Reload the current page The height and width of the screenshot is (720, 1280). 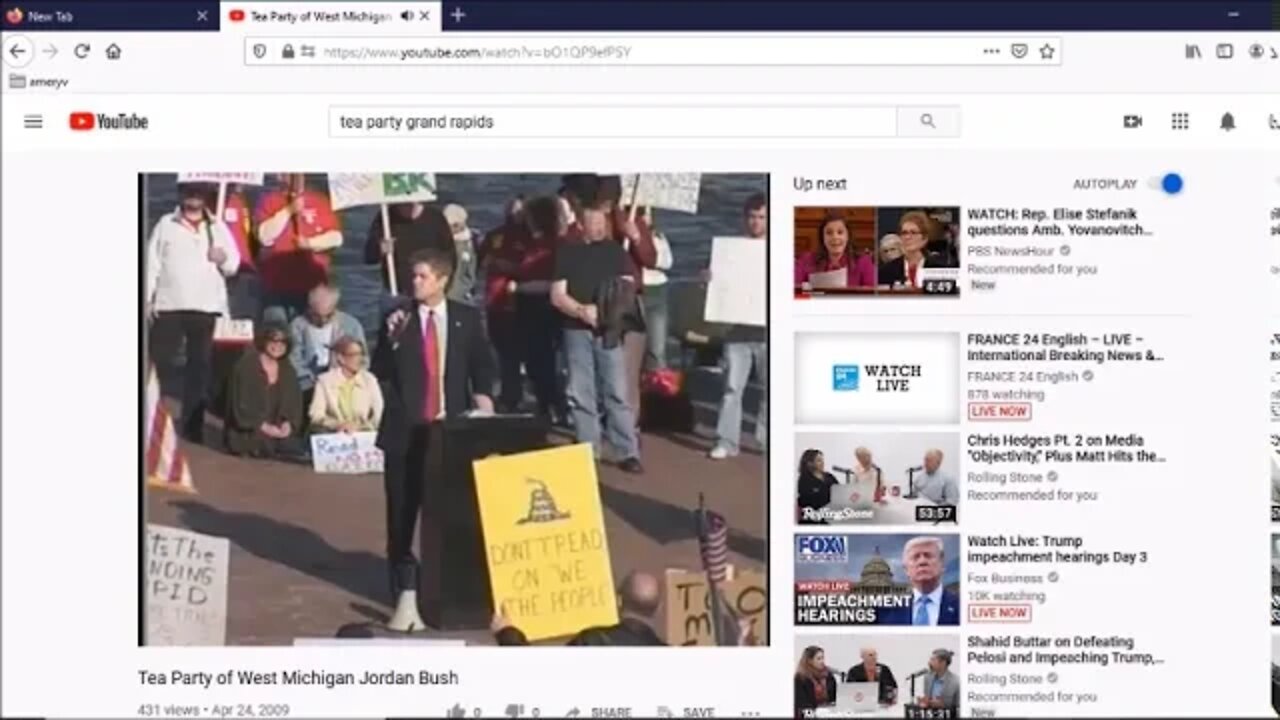pyautogui.click(x=82, y=51)
